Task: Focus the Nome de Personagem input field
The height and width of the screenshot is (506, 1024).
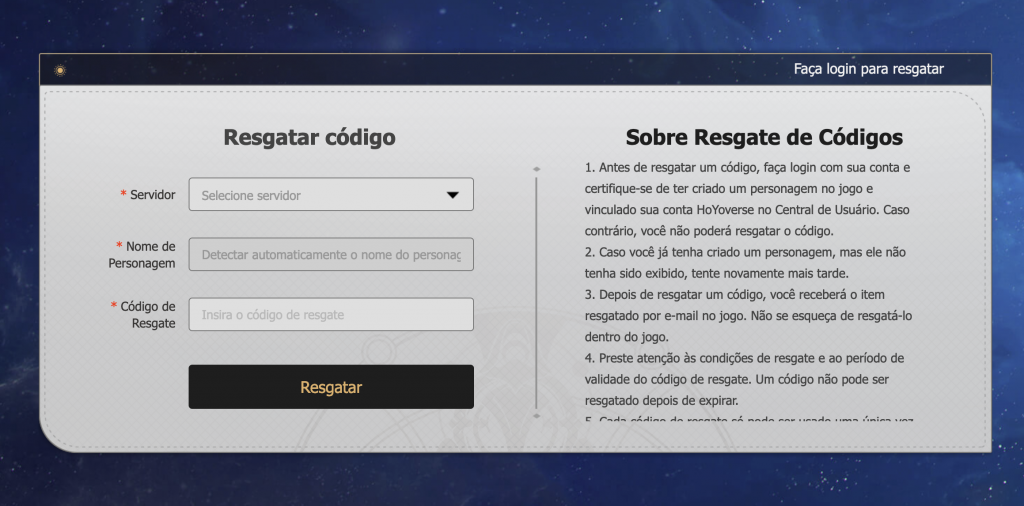Action: (330, 255)
